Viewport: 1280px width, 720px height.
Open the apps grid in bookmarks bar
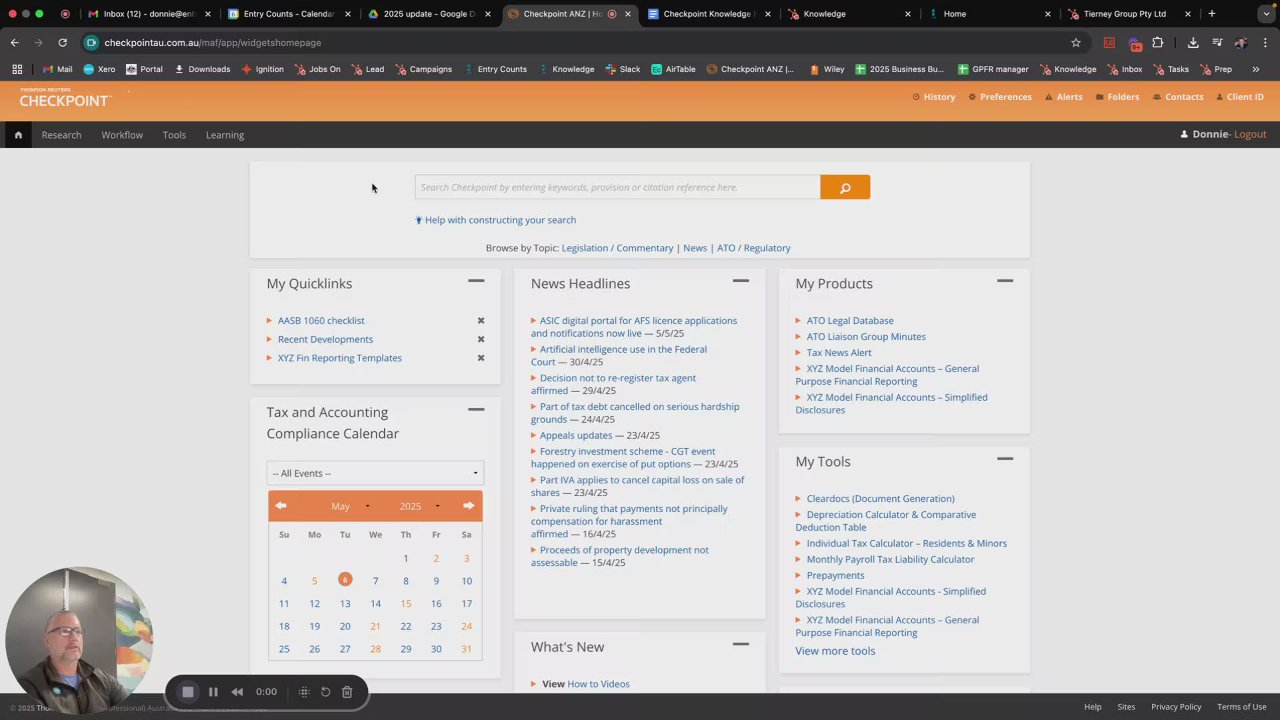[17, 69]
